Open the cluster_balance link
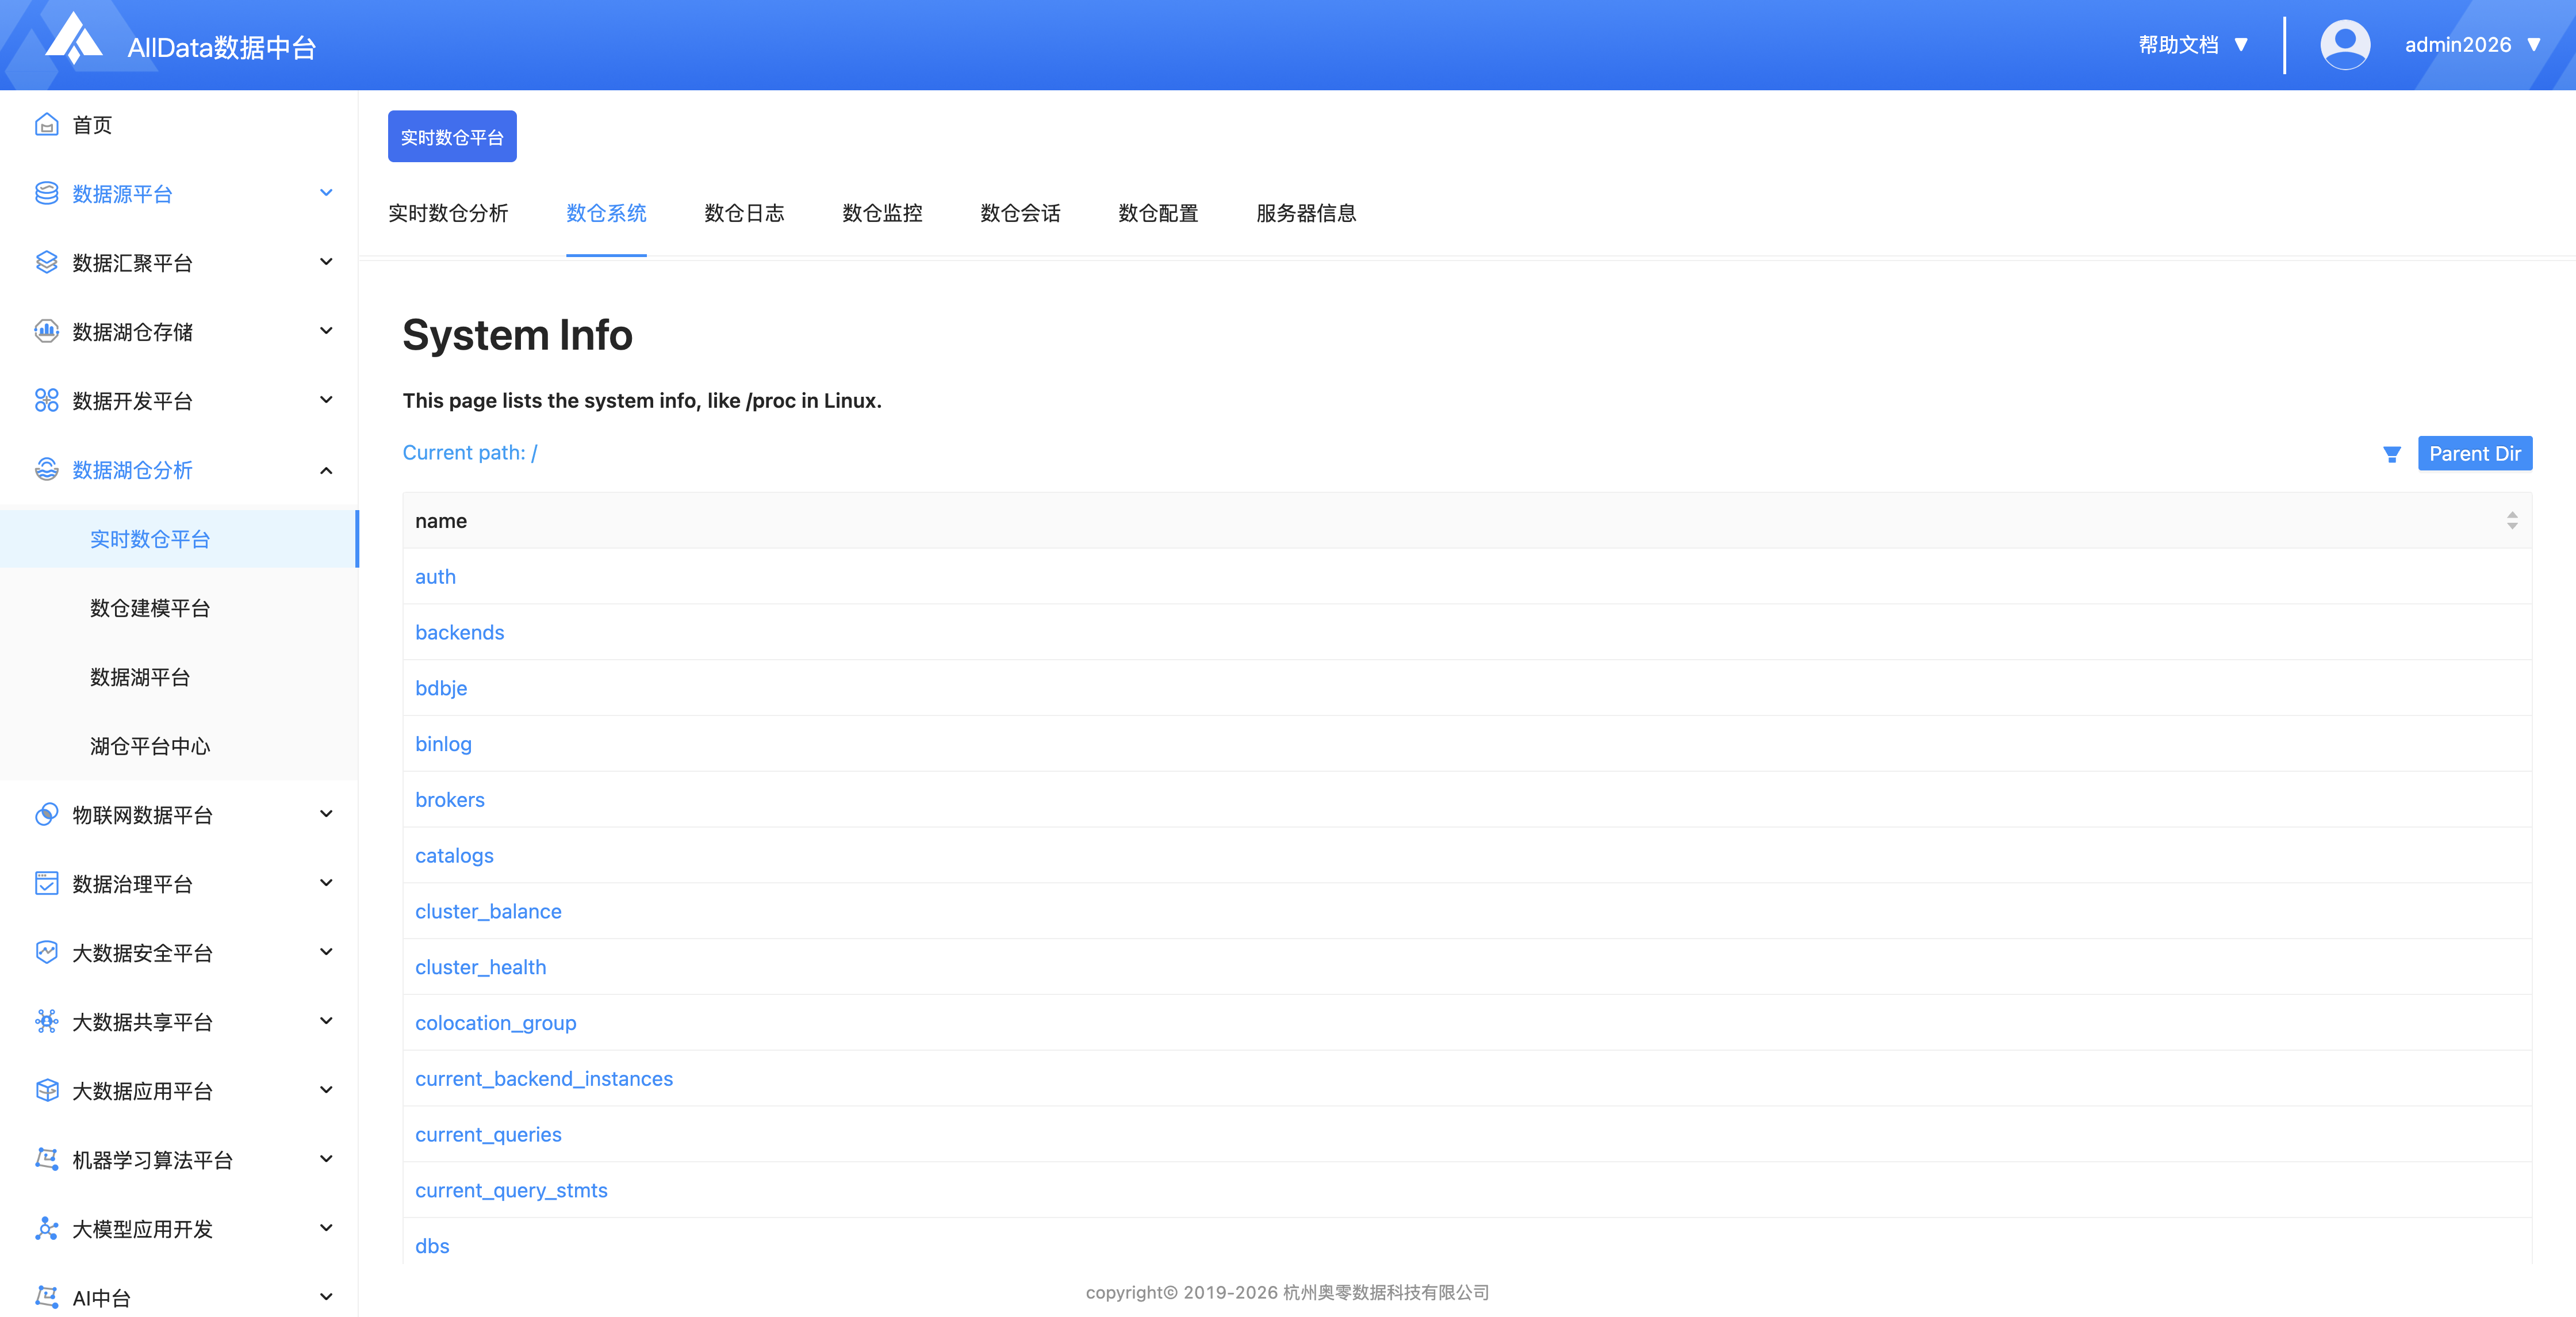The height and width of the screenshot is (1317, 2576). pos(488,912)
